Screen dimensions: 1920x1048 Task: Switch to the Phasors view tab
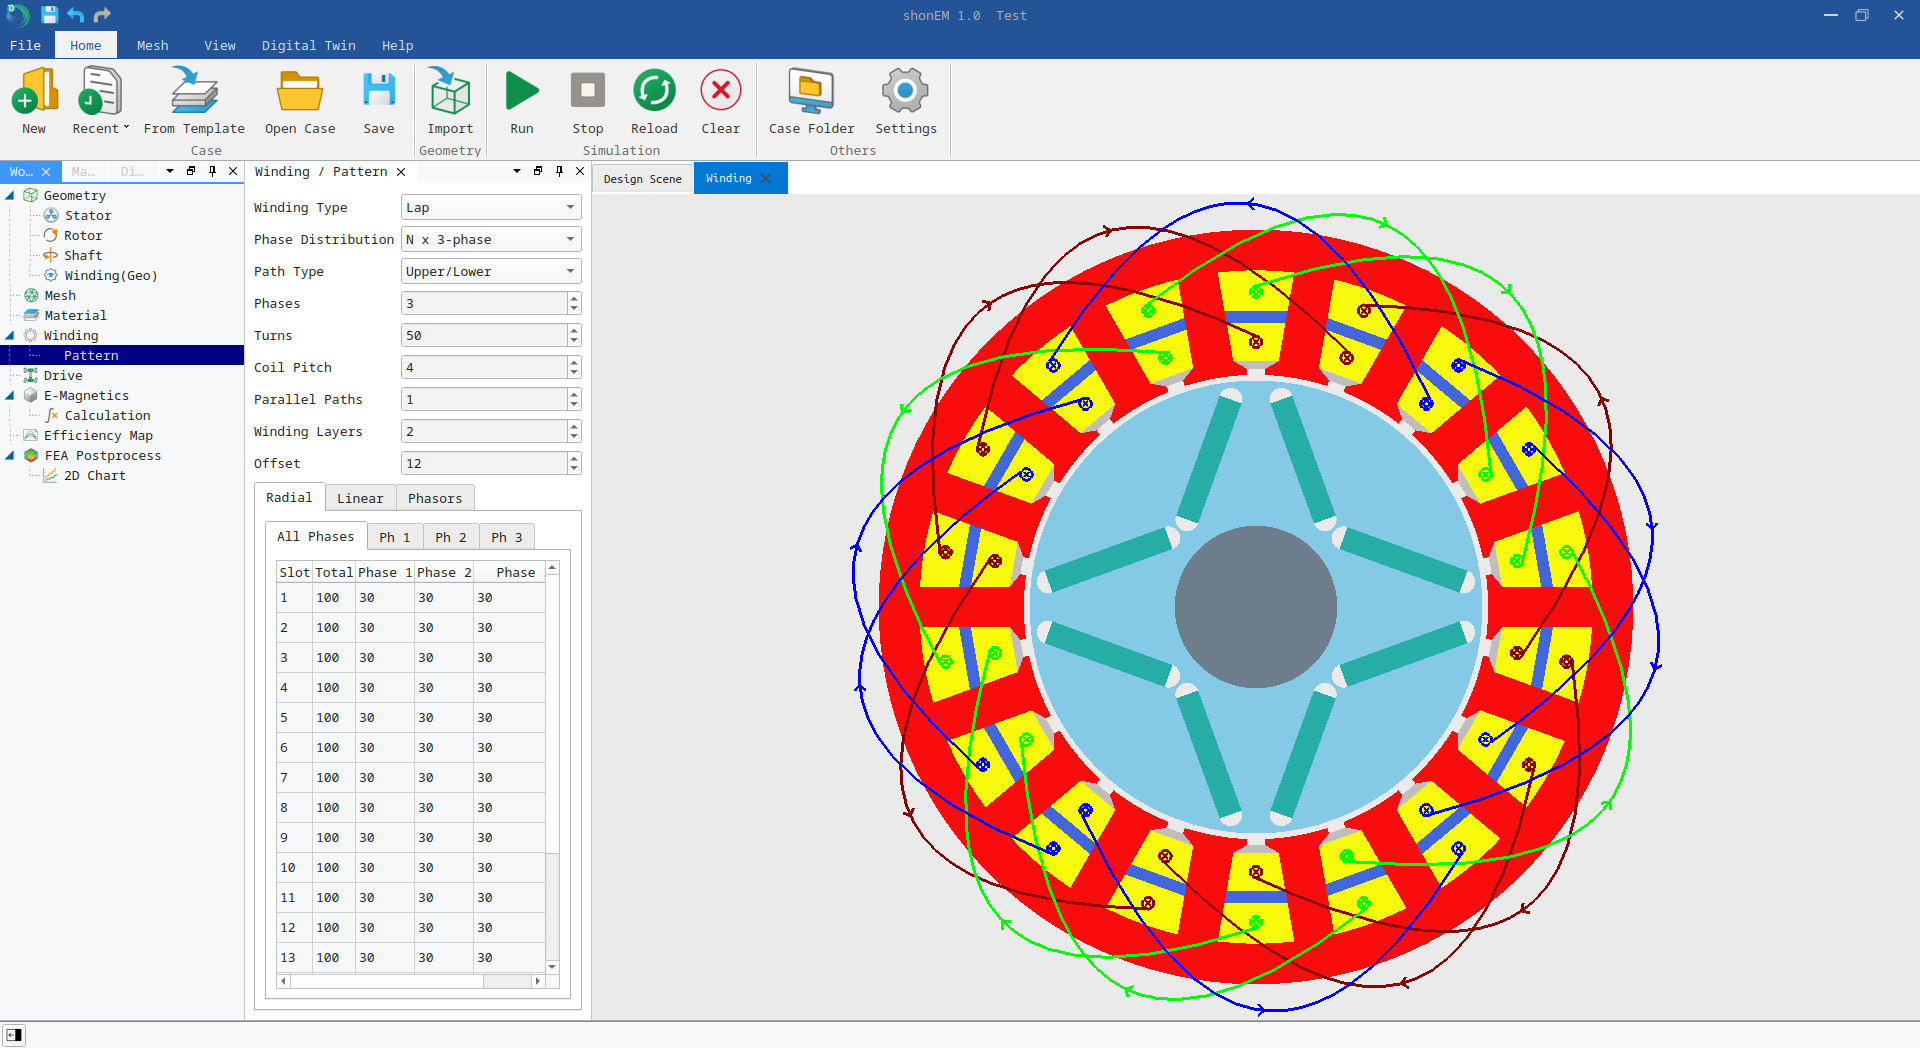(435, 498)
